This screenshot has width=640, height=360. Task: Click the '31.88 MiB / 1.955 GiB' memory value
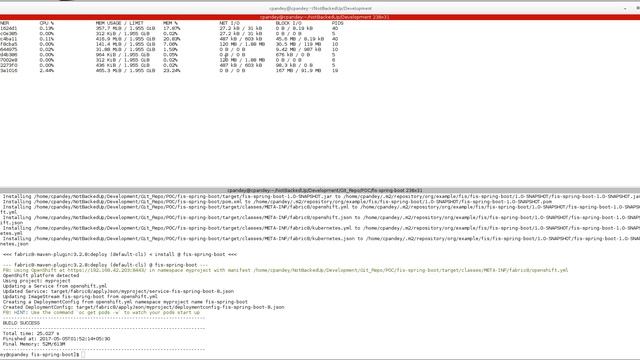point(125,49)
